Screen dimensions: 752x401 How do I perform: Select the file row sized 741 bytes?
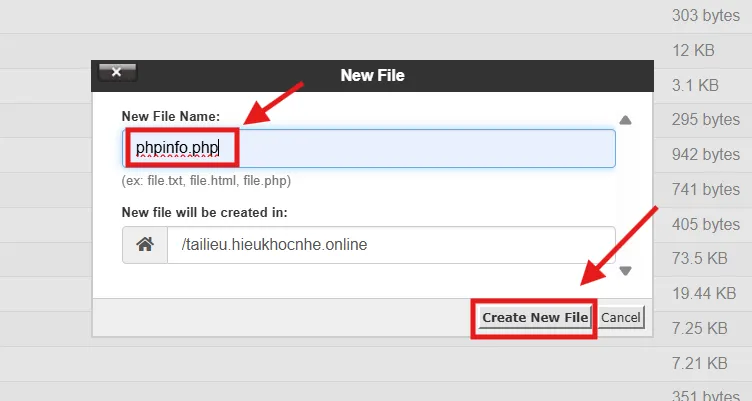click(x=705, y=189)
